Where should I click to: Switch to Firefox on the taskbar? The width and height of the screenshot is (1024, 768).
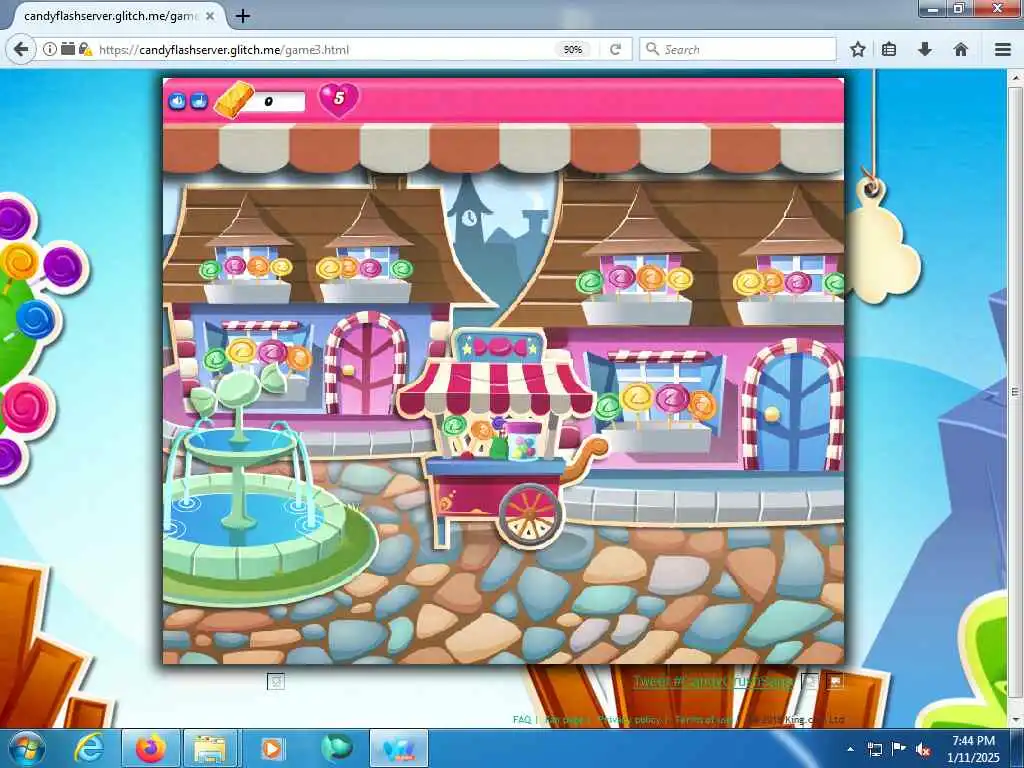pos(150,748)
